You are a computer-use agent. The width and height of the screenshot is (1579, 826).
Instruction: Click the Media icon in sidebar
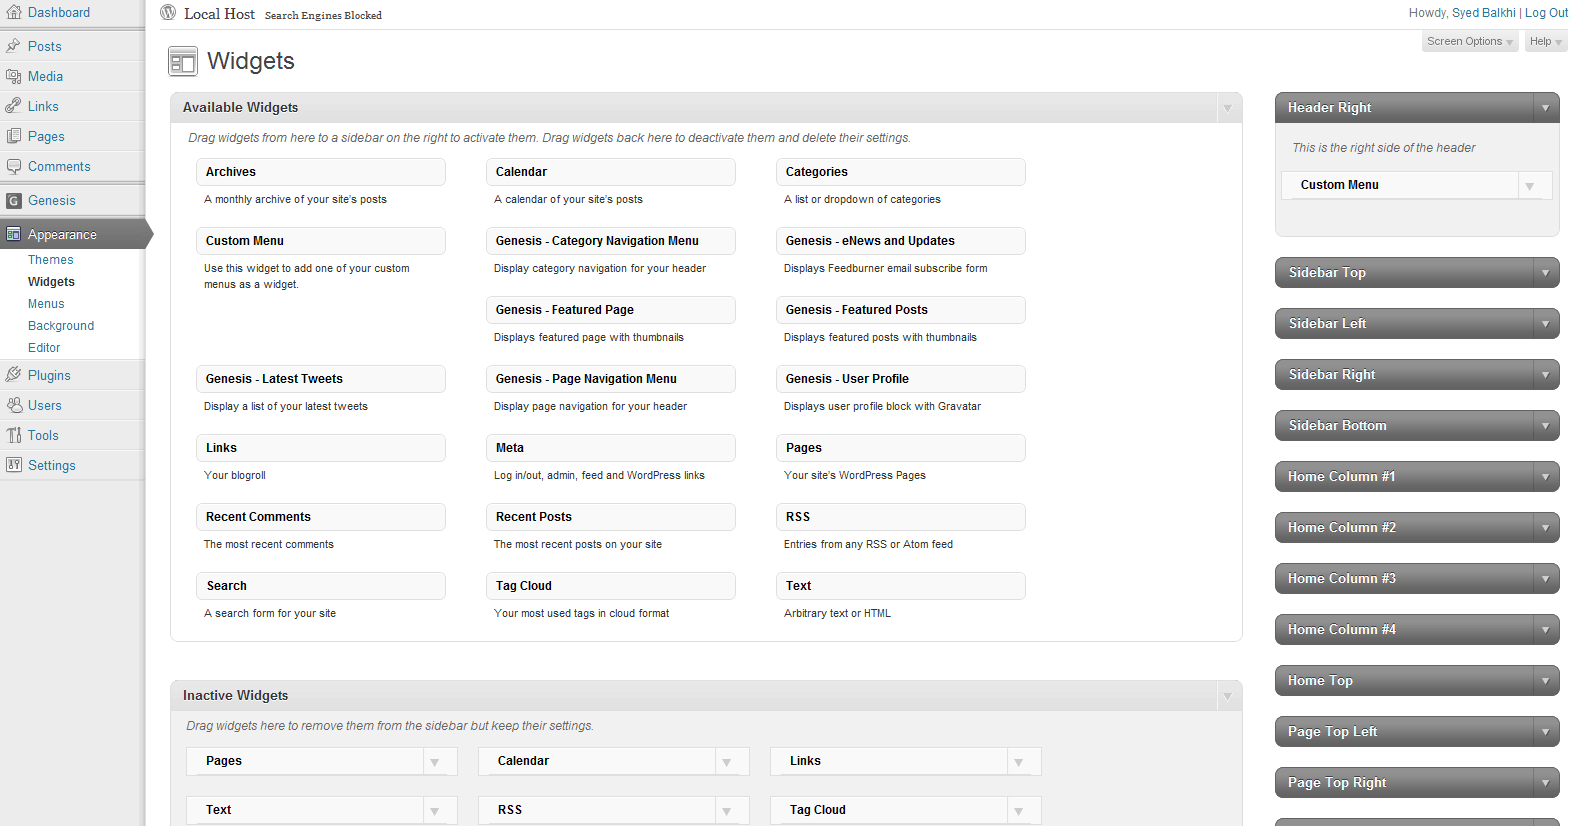[x=13, y=76]
